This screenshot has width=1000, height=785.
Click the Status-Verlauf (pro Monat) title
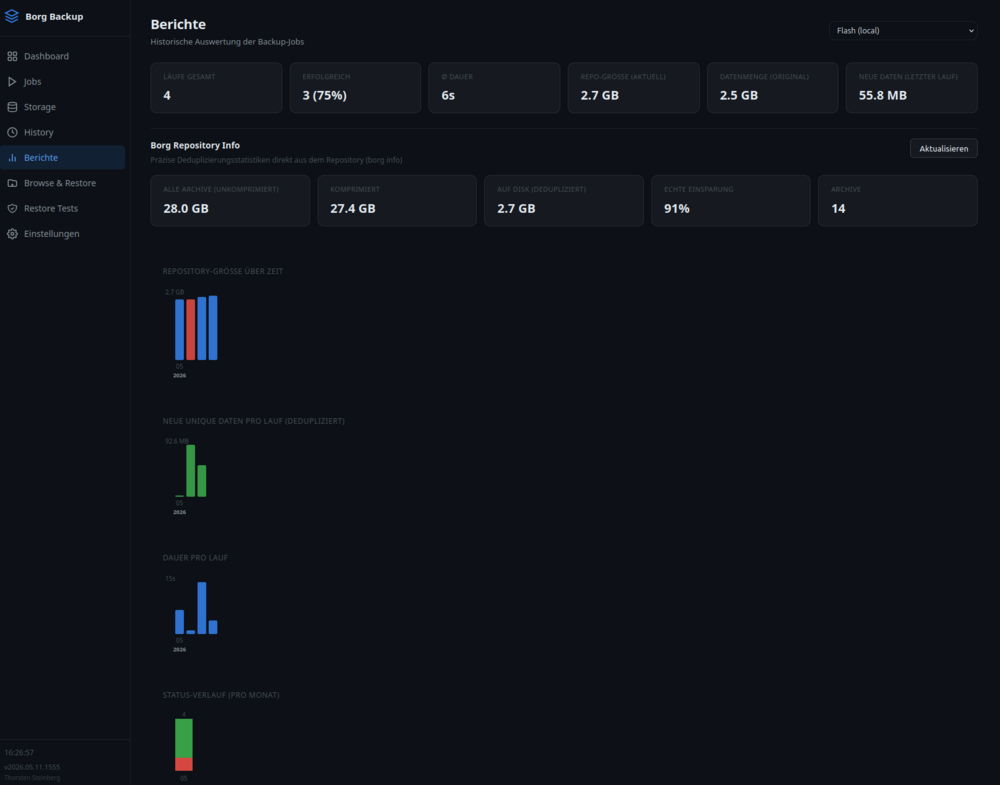pyautogui.click(x=221, y=695)
